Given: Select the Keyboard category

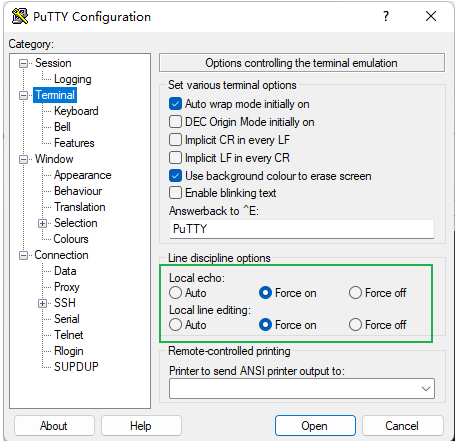Looking at the screenshot, I should (x=76, y=111).
